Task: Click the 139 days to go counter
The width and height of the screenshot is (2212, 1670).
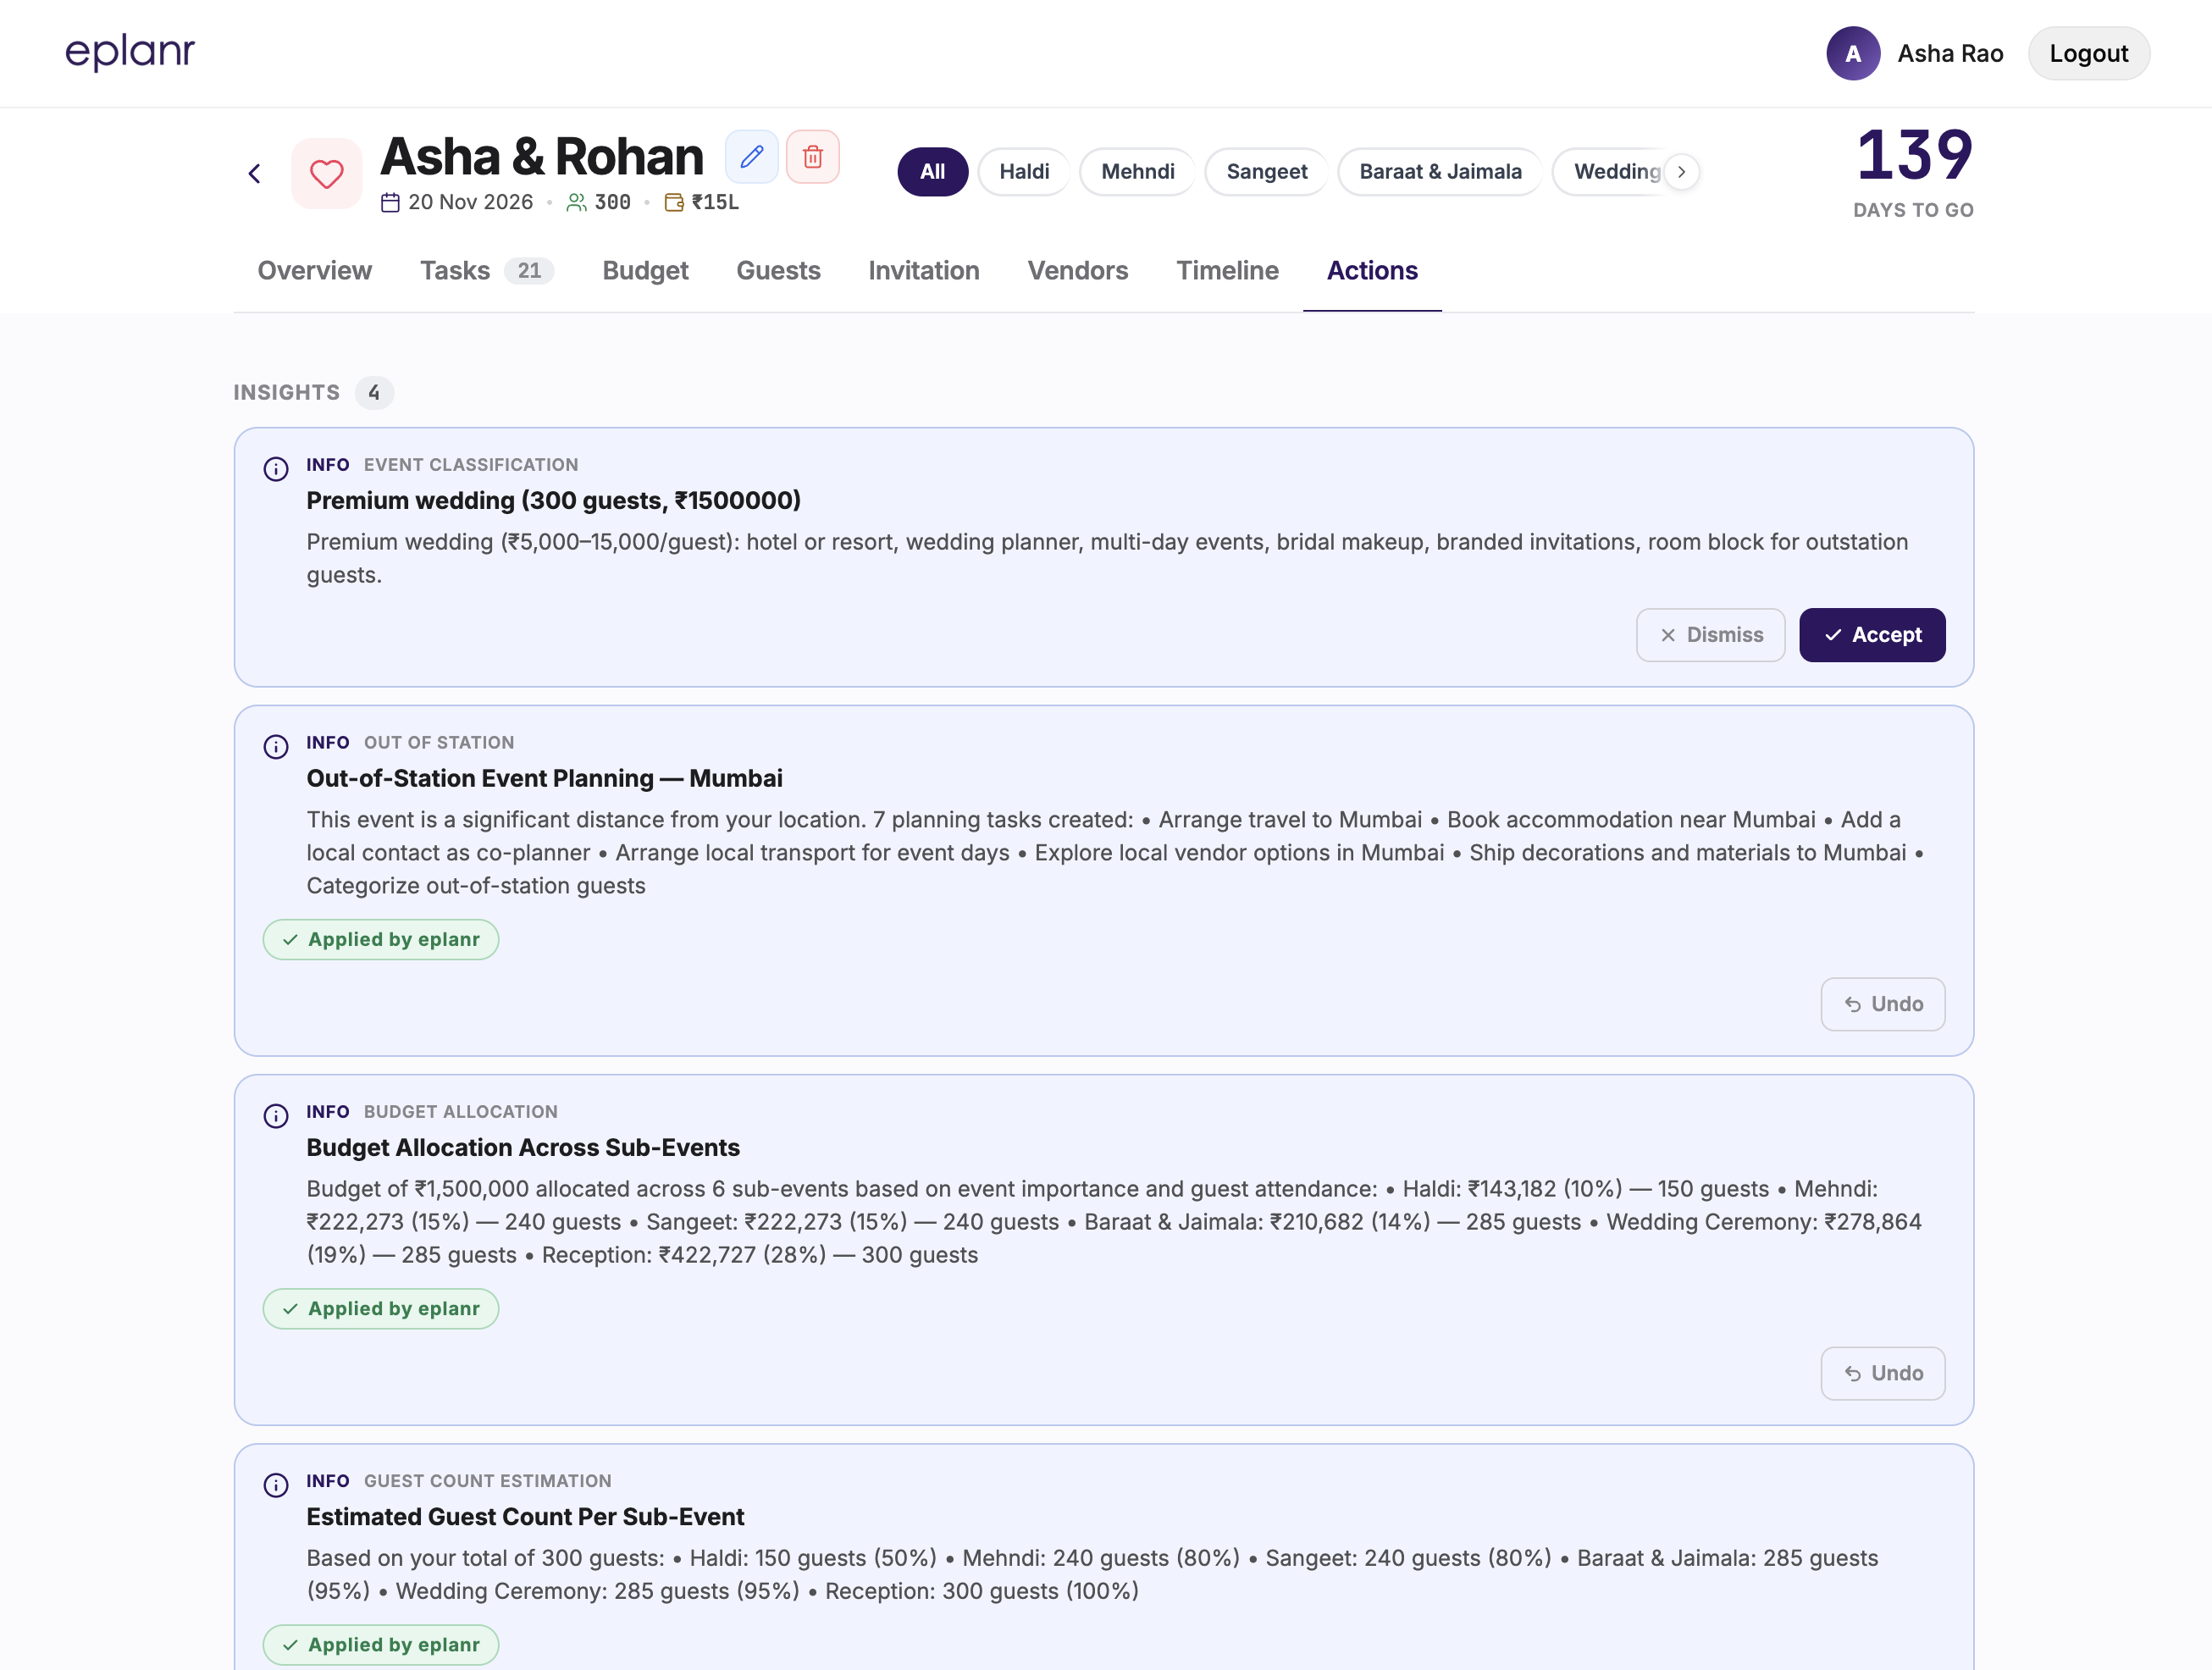Action: [1914, 171]
